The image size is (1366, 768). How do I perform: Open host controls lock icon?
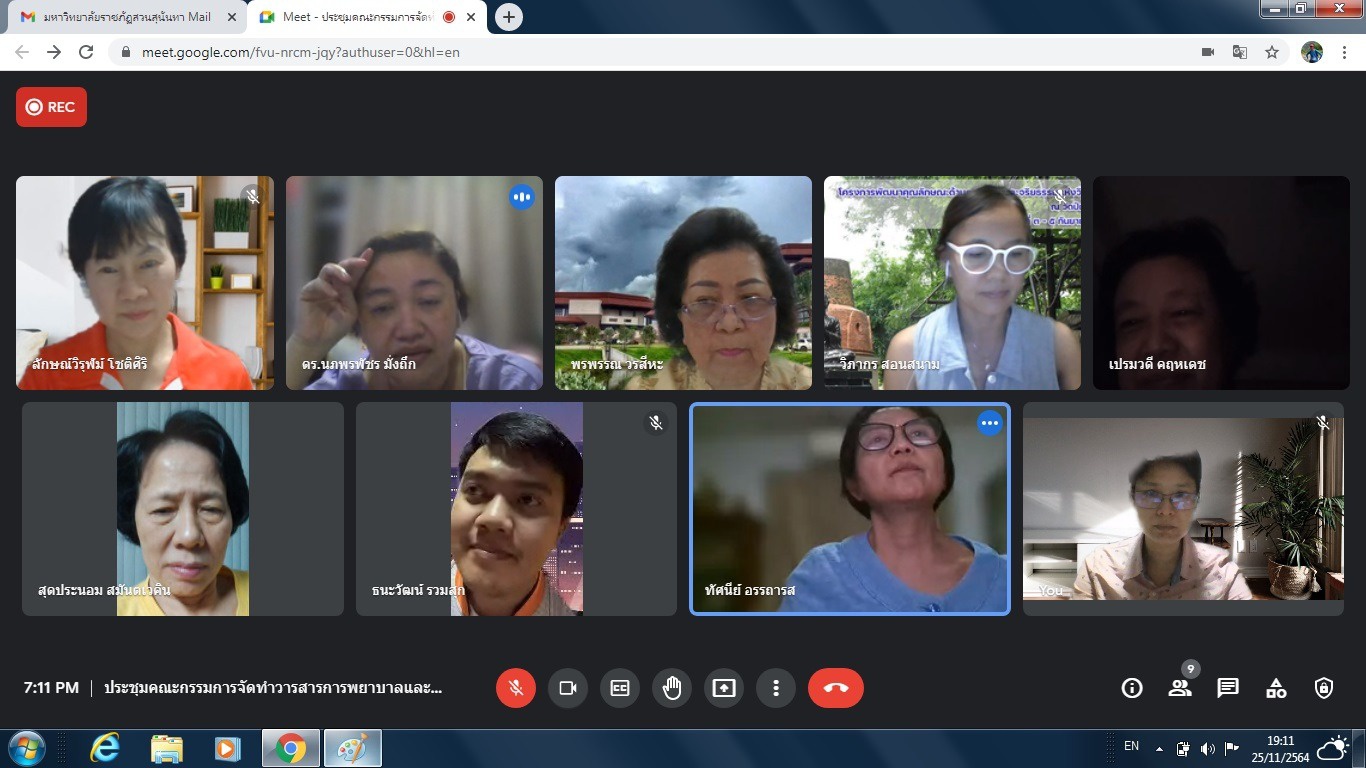[1324, 688]
